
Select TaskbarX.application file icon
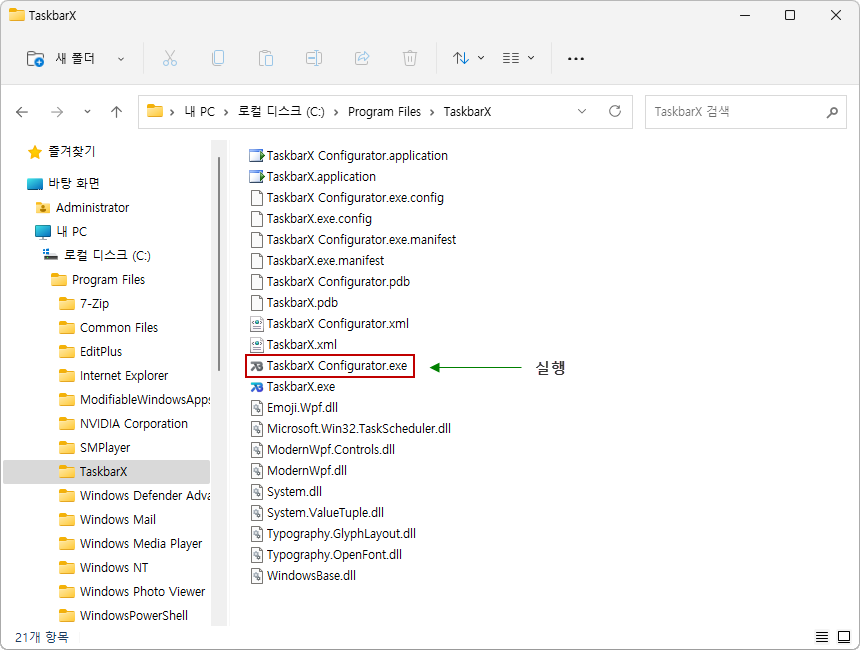257,177
